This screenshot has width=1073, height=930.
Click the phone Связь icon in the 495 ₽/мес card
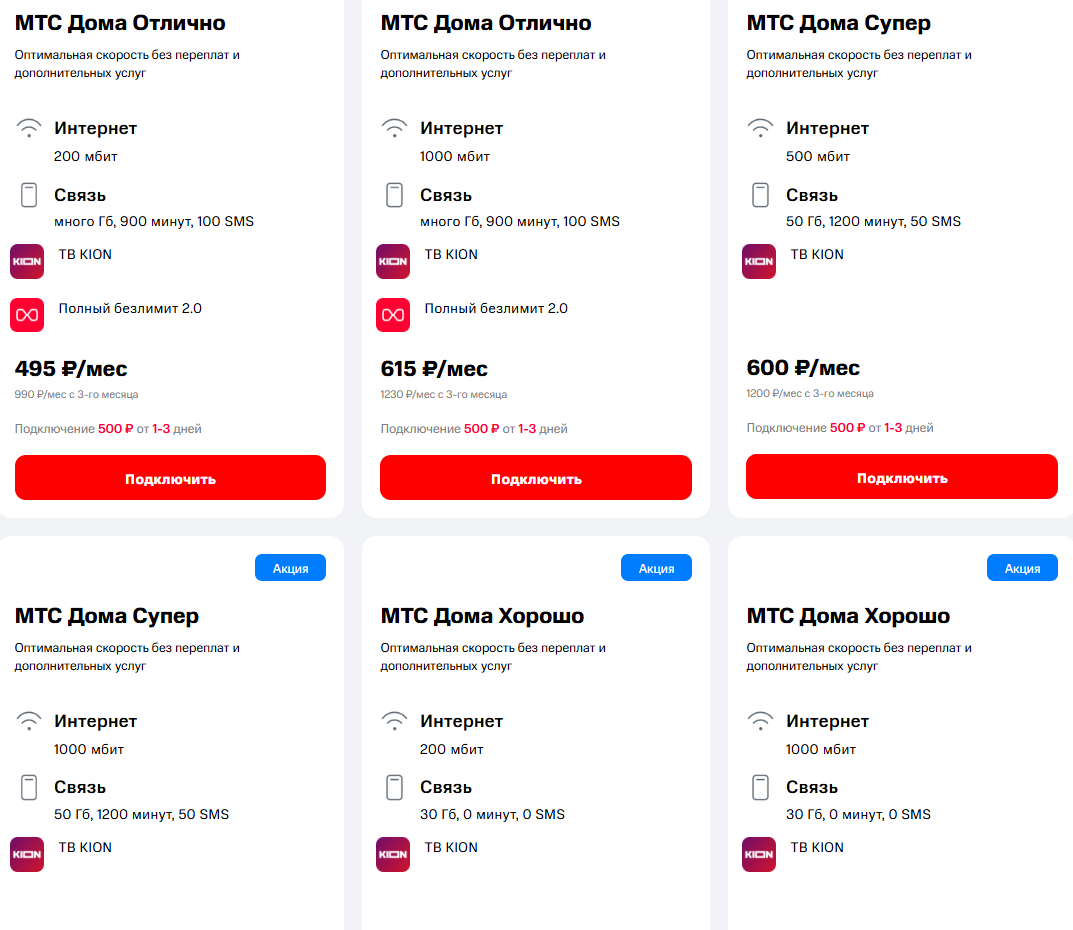click(29, 195)
